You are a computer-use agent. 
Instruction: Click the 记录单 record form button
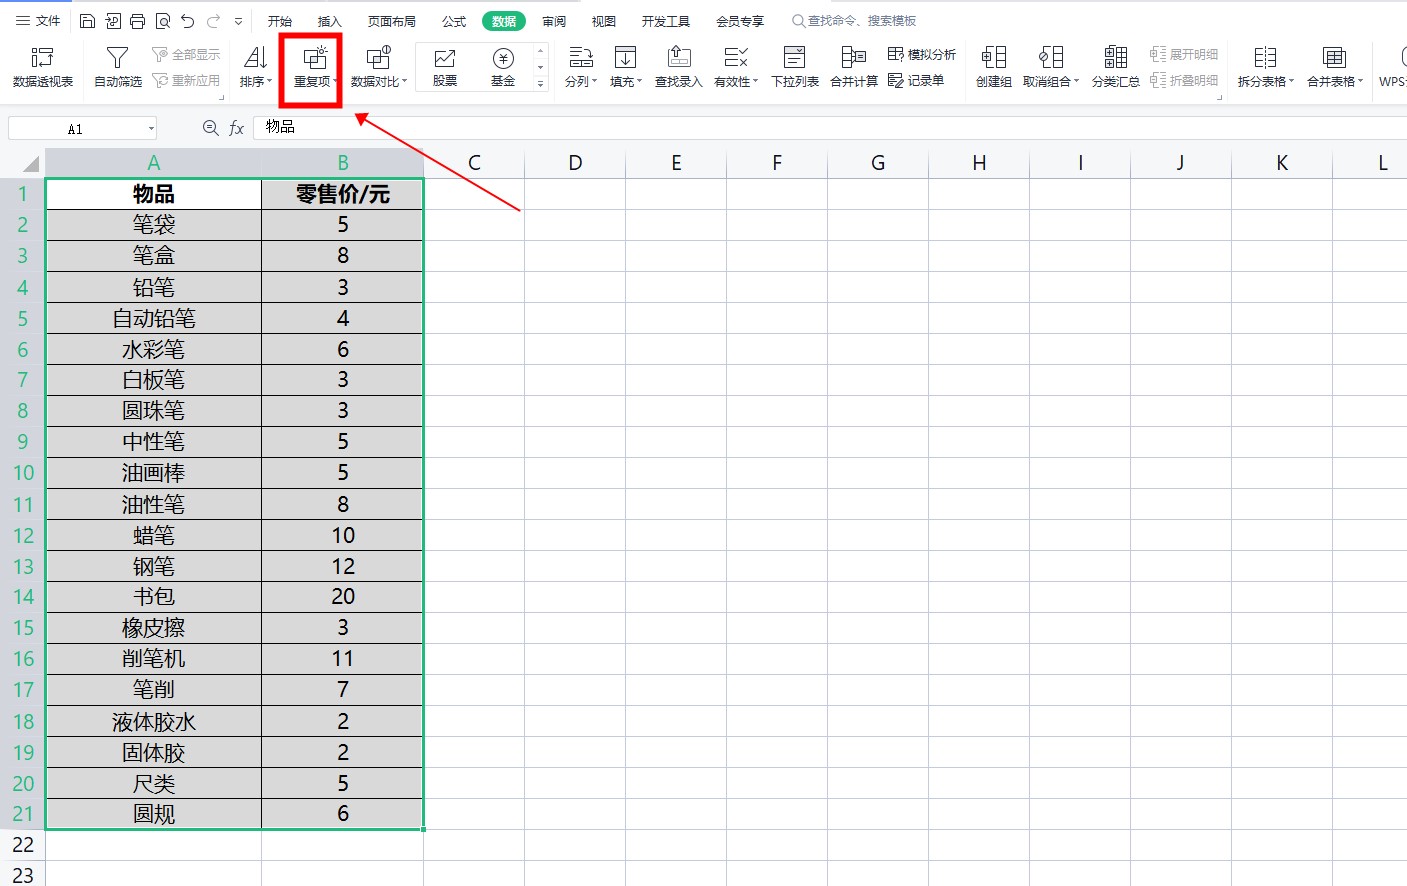(916, 80)
